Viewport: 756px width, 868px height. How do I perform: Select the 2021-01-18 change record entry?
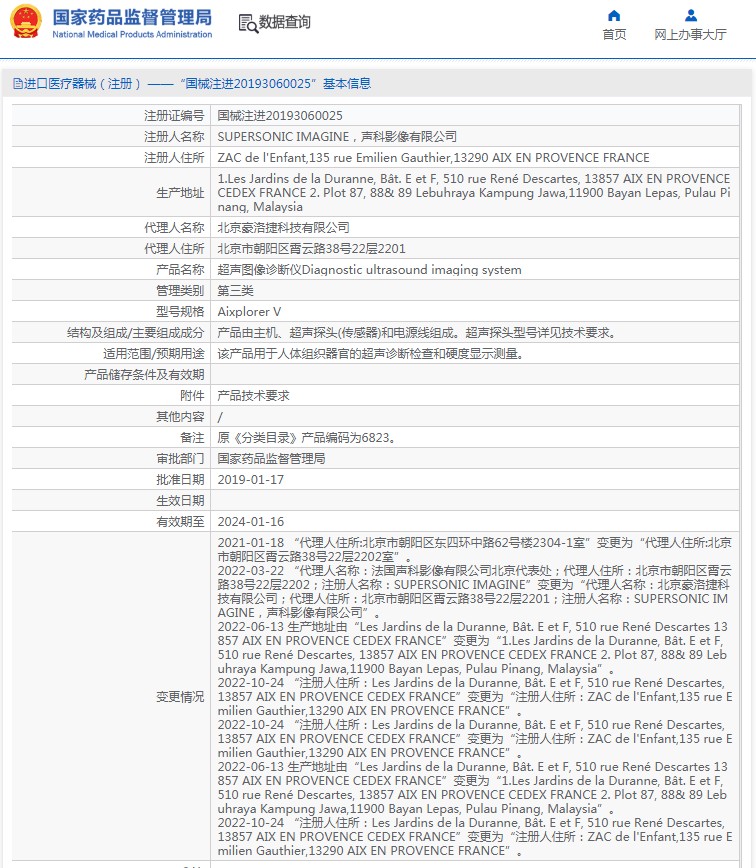click(x=474, y=550)
